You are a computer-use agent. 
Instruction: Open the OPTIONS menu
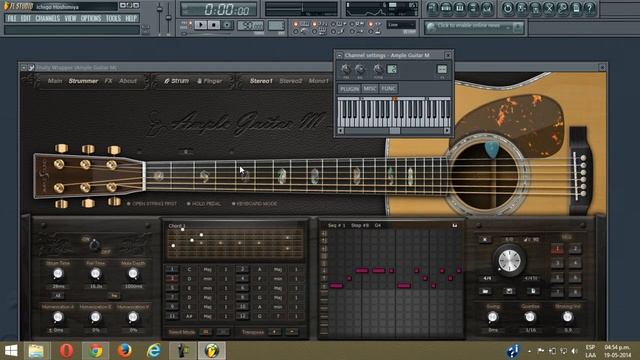[91, 18]
